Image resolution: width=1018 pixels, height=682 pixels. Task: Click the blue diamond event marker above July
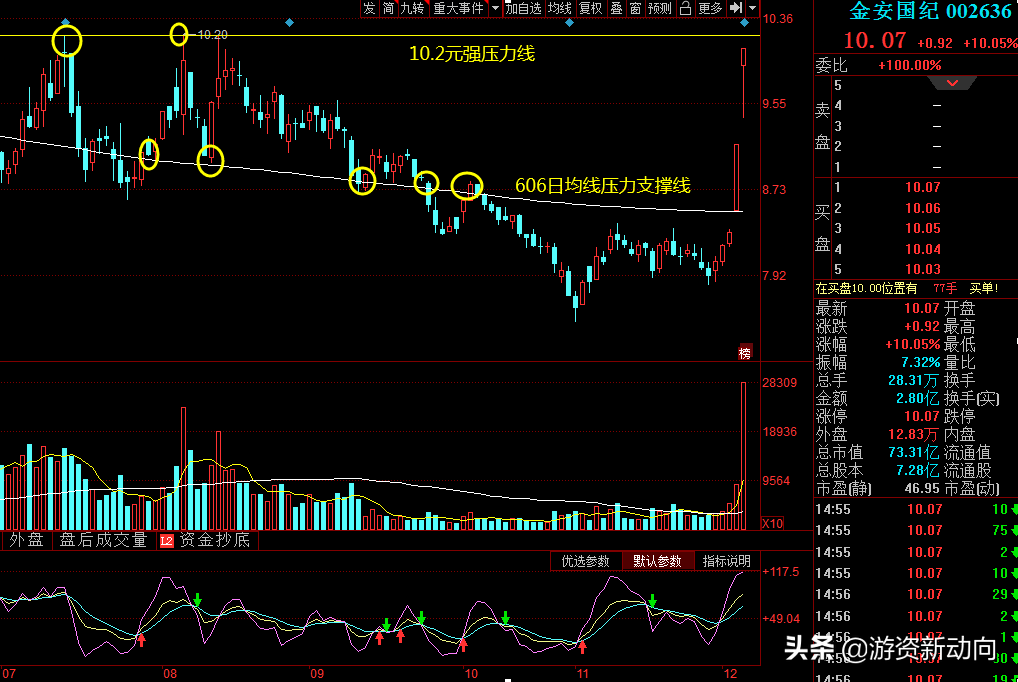tap(65, 23)
